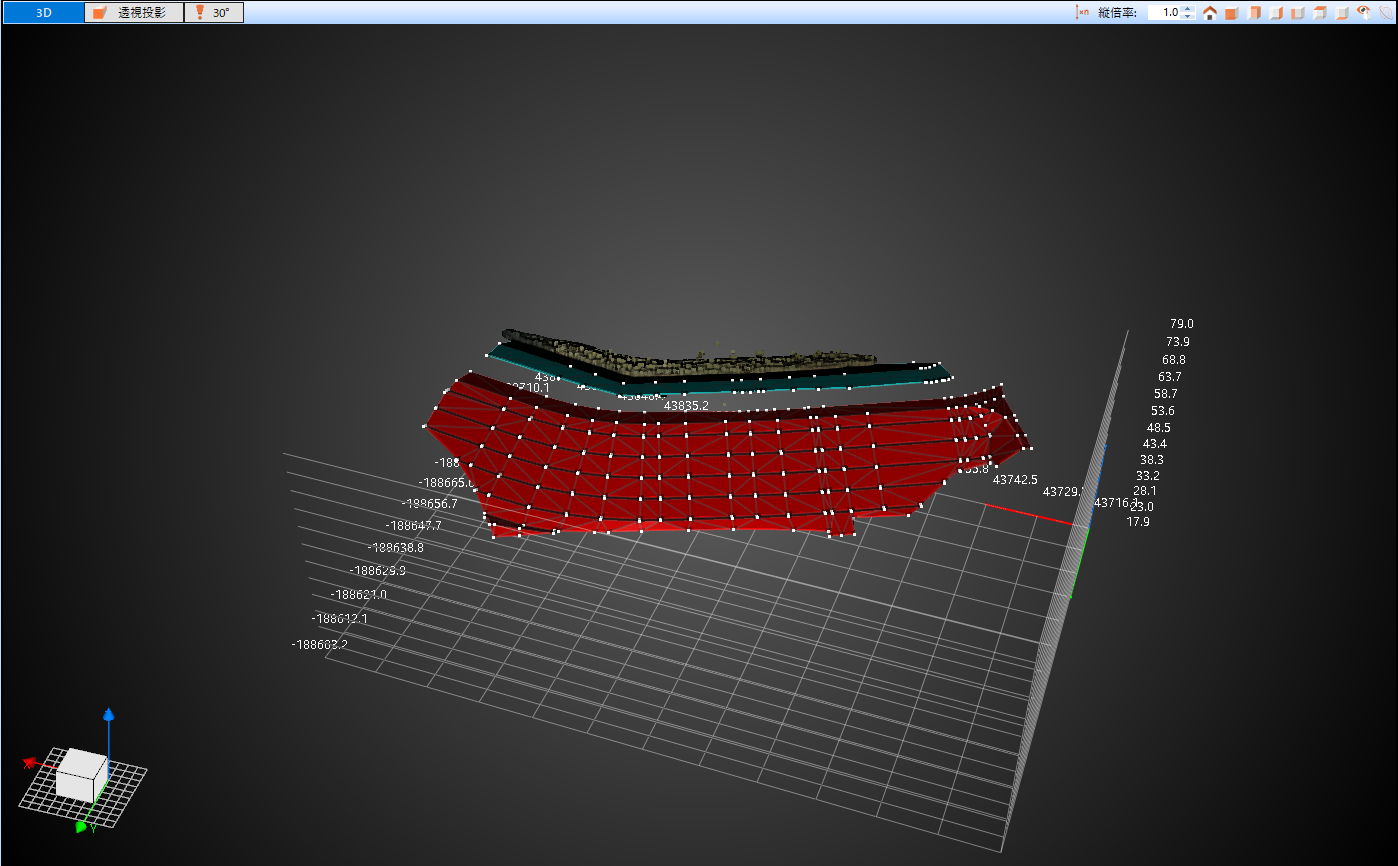Select the front face view cube icon
The width and height of the screenshot is (1398, 866).
point(1232,13)
